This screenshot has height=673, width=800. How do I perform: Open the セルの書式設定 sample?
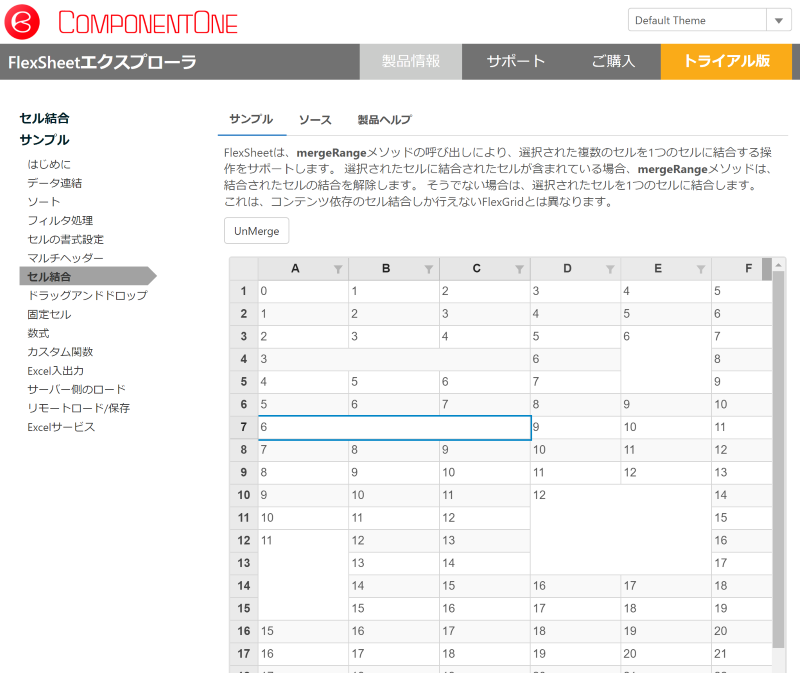[66, 239]
